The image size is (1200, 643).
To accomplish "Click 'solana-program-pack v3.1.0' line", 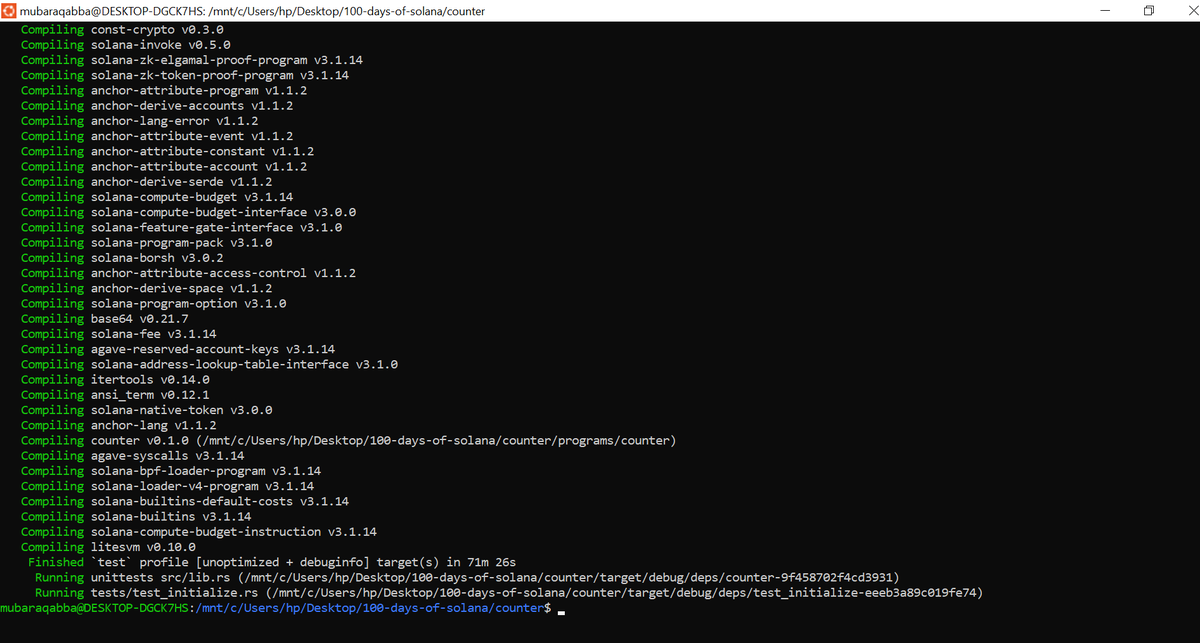I will coord(147,242).
